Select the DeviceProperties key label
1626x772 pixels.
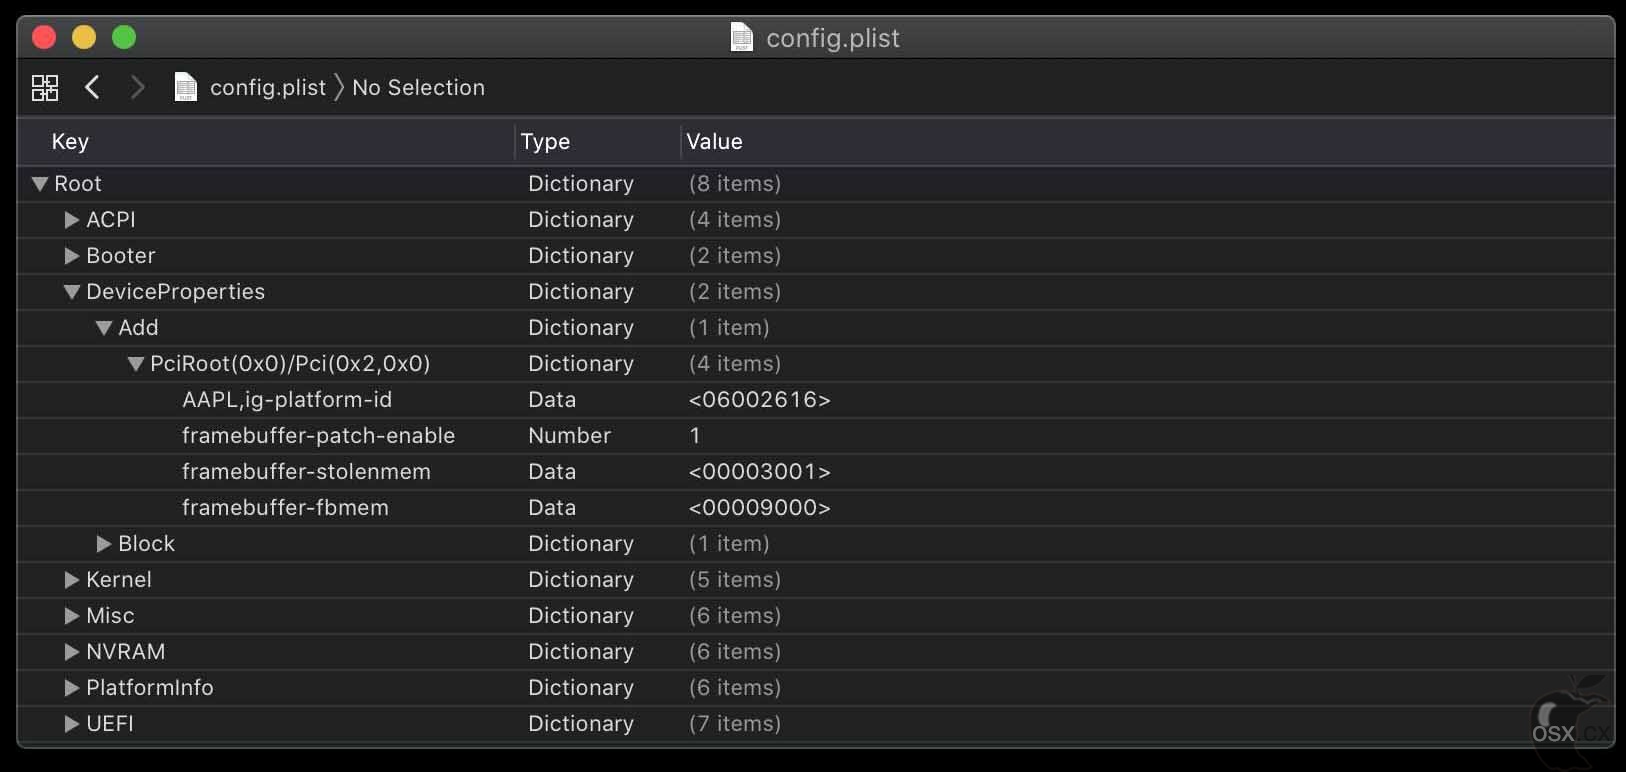[x=176, y=292]
